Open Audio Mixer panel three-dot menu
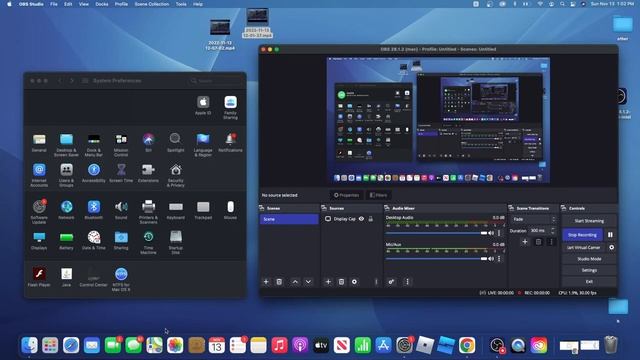This screenshot has height=360, width=640. pyautogui.click(x=407, y=282)
